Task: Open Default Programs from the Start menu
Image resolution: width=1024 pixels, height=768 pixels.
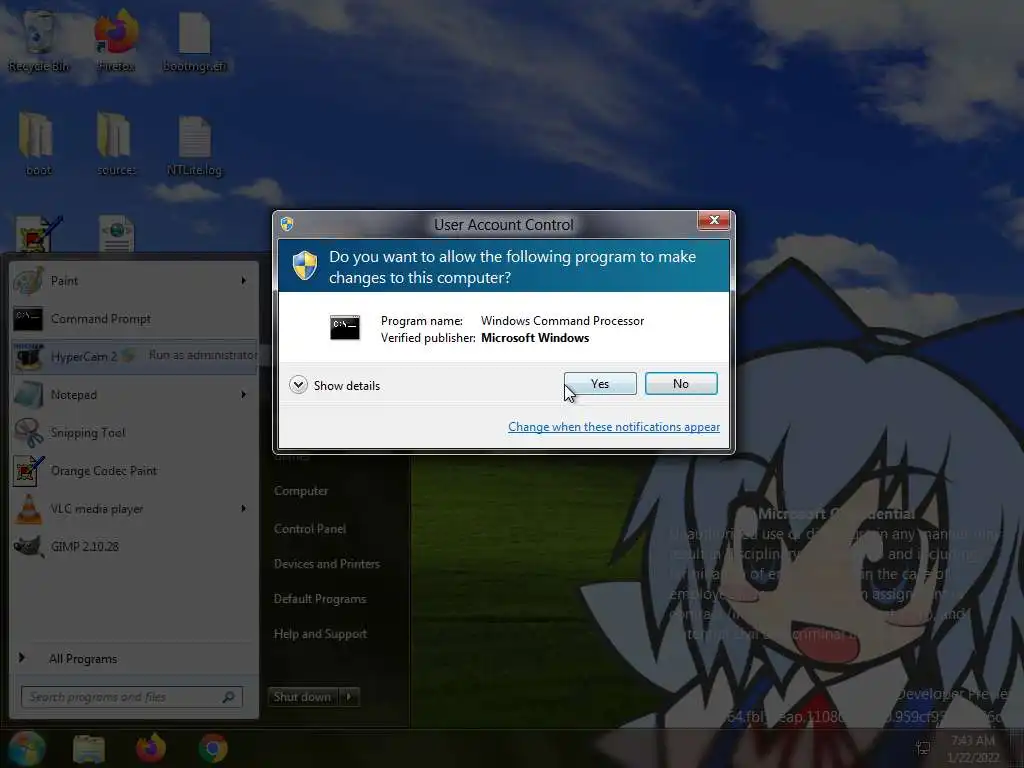Action: point(320,599)
